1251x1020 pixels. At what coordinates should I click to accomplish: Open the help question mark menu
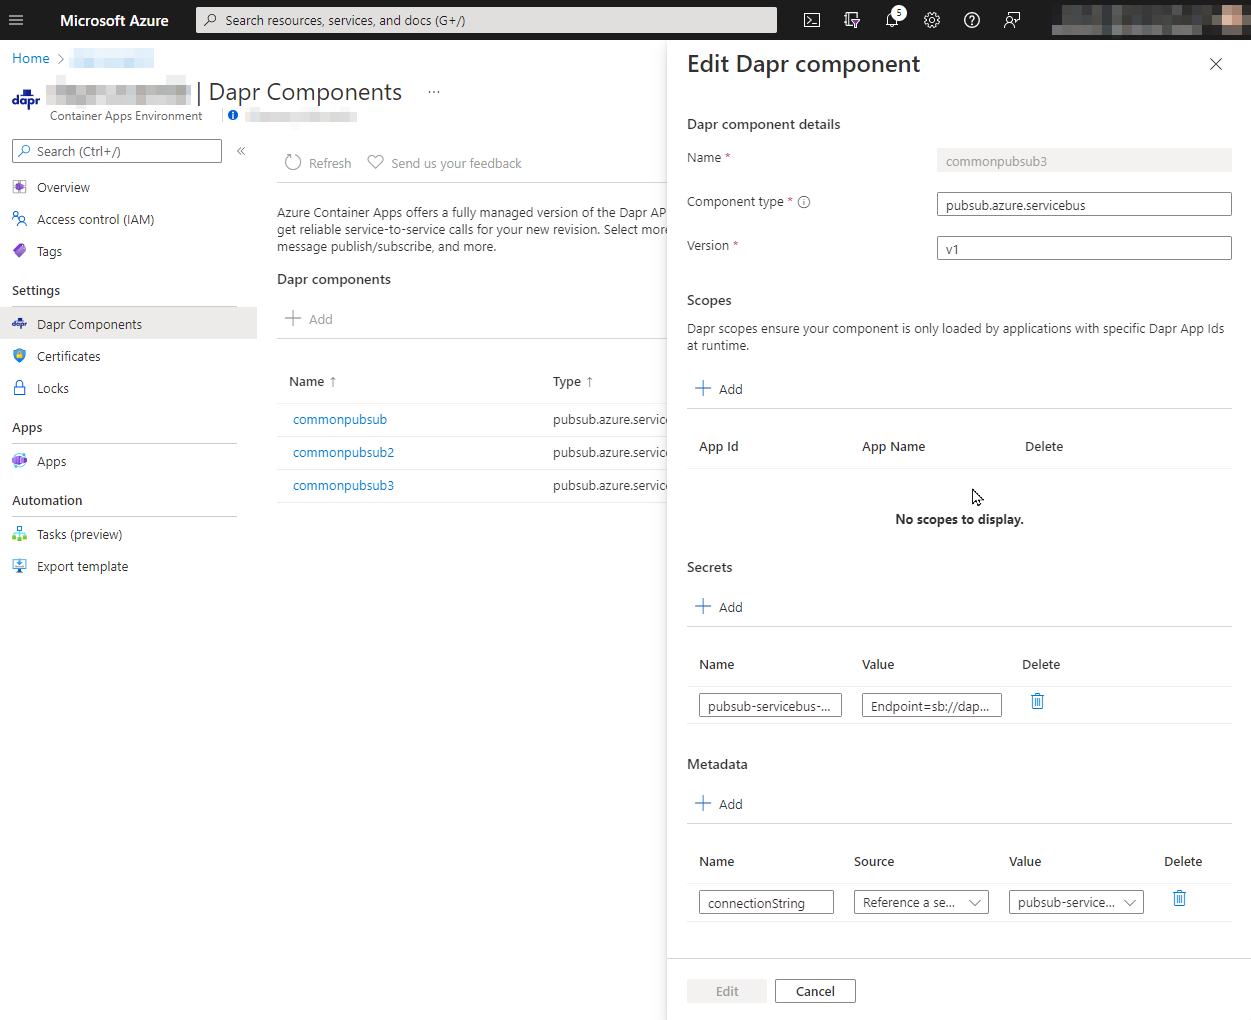coord(971,20)
